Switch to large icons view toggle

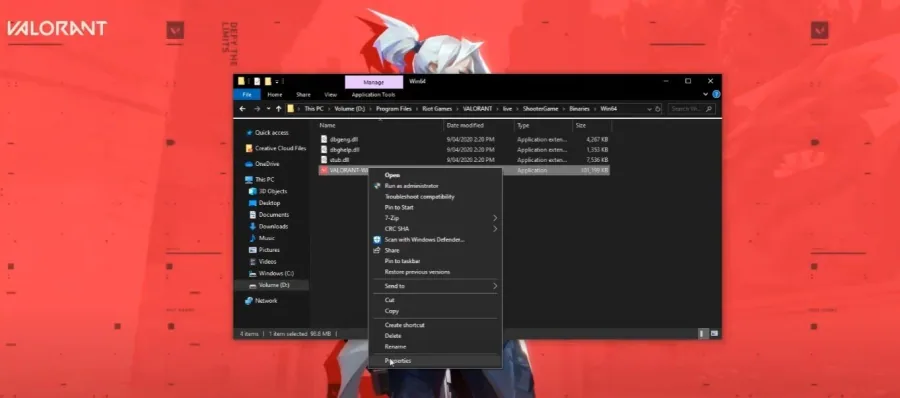[714, 333]
